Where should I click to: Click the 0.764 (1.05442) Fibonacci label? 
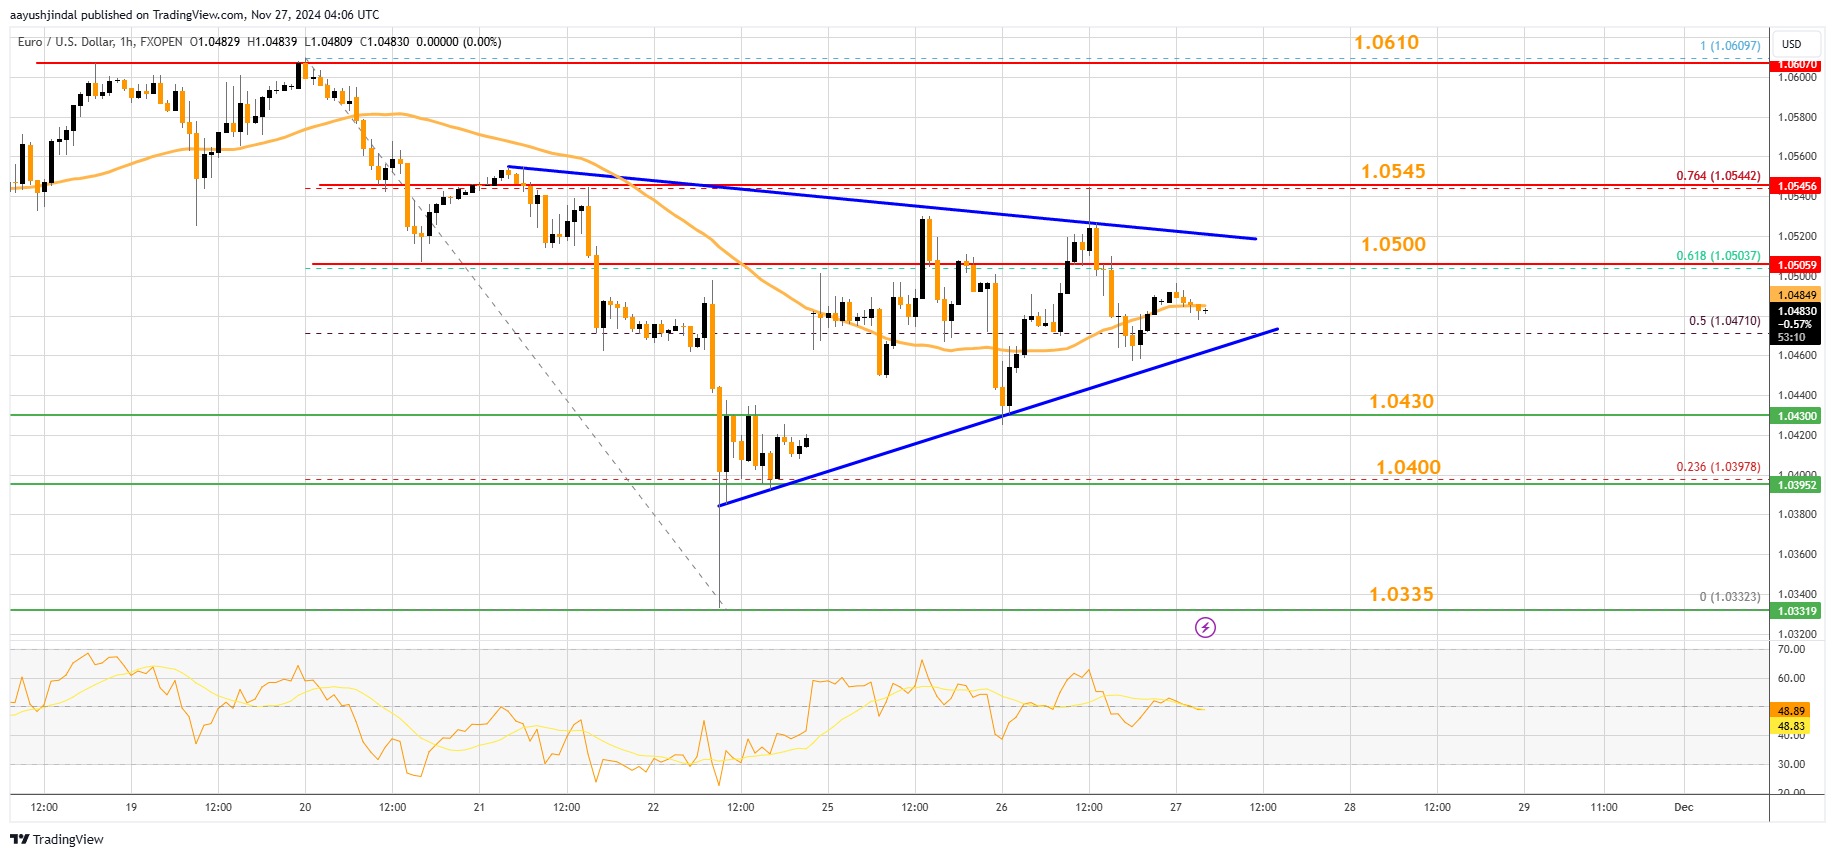pos(1718,176)
